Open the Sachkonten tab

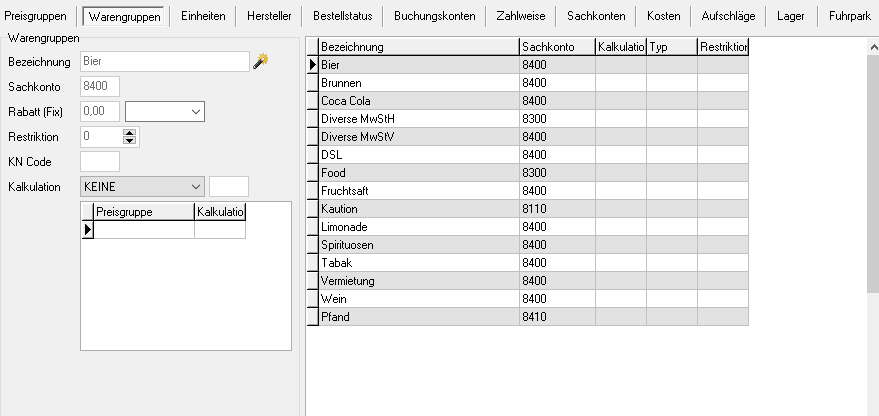click(x=596, y=16)
